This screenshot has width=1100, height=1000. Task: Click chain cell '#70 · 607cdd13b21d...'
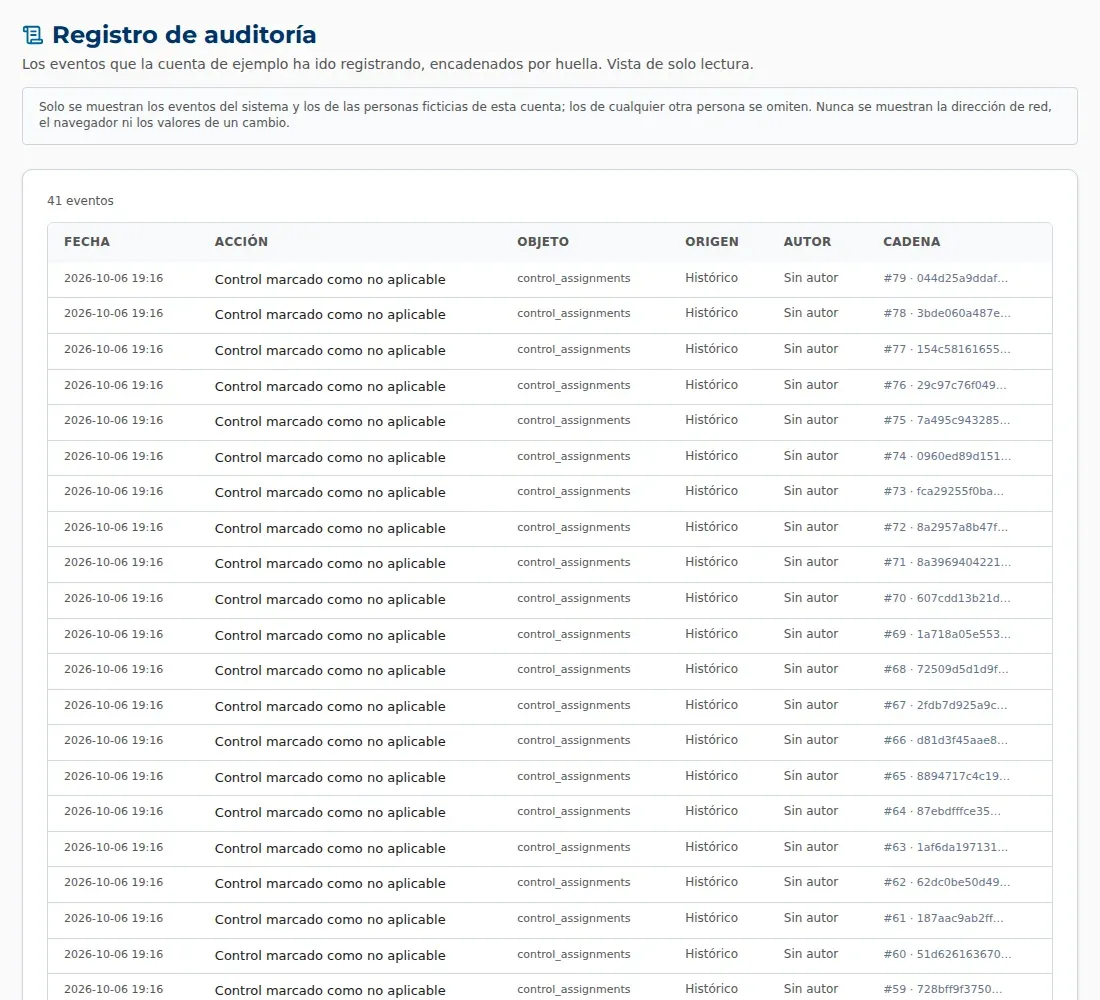pyautogui.click(x=947, y=599)
